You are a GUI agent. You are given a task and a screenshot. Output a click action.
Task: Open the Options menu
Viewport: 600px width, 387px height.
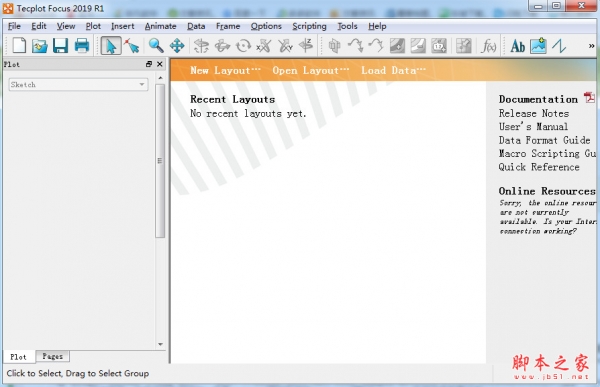266,26
